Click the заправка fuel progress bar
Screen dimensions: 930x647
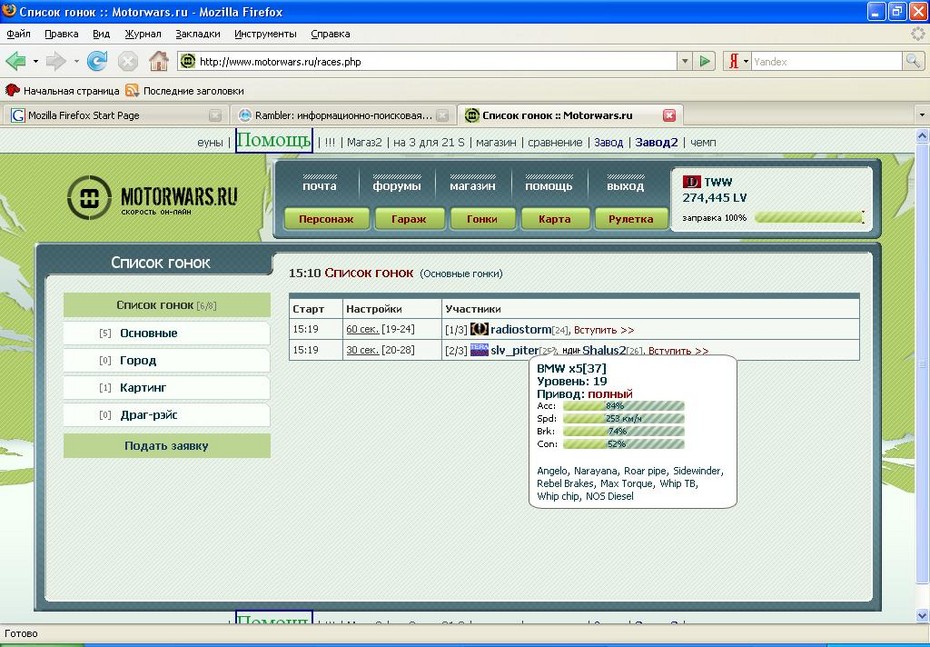[x=808, y=218]
